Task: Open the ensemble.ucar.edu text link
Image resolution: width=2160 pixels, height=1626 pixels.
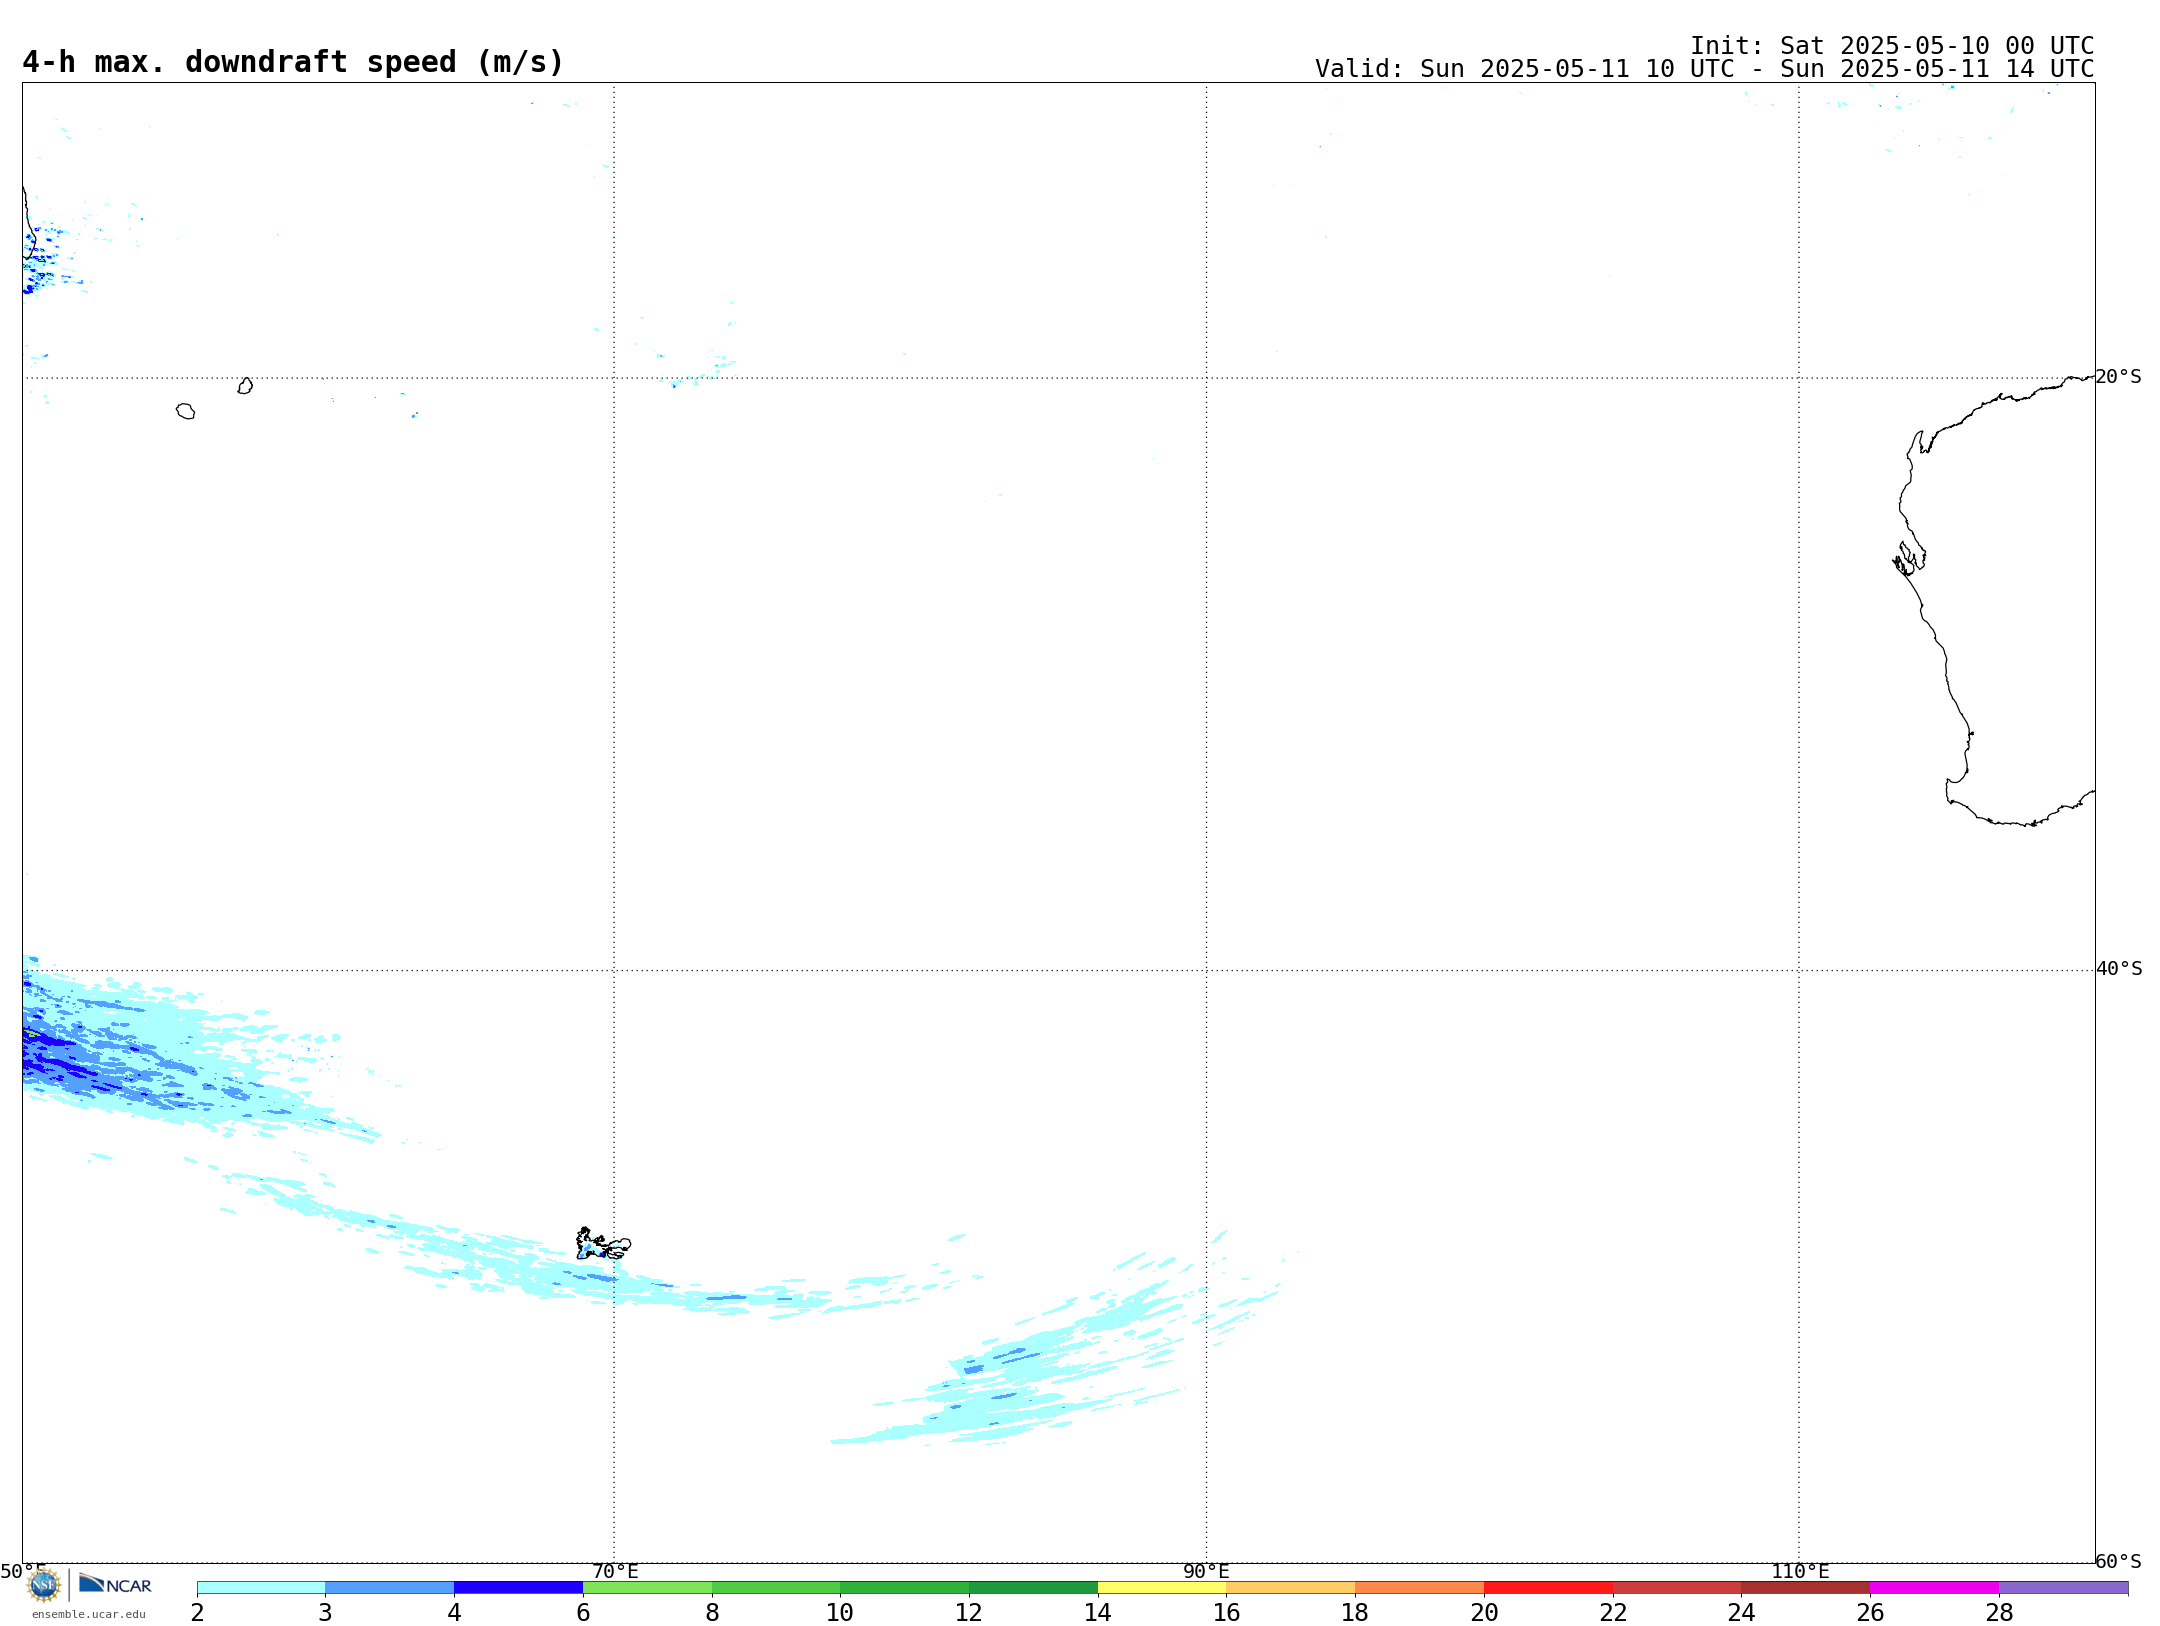Action: [x=89, y=1614]
